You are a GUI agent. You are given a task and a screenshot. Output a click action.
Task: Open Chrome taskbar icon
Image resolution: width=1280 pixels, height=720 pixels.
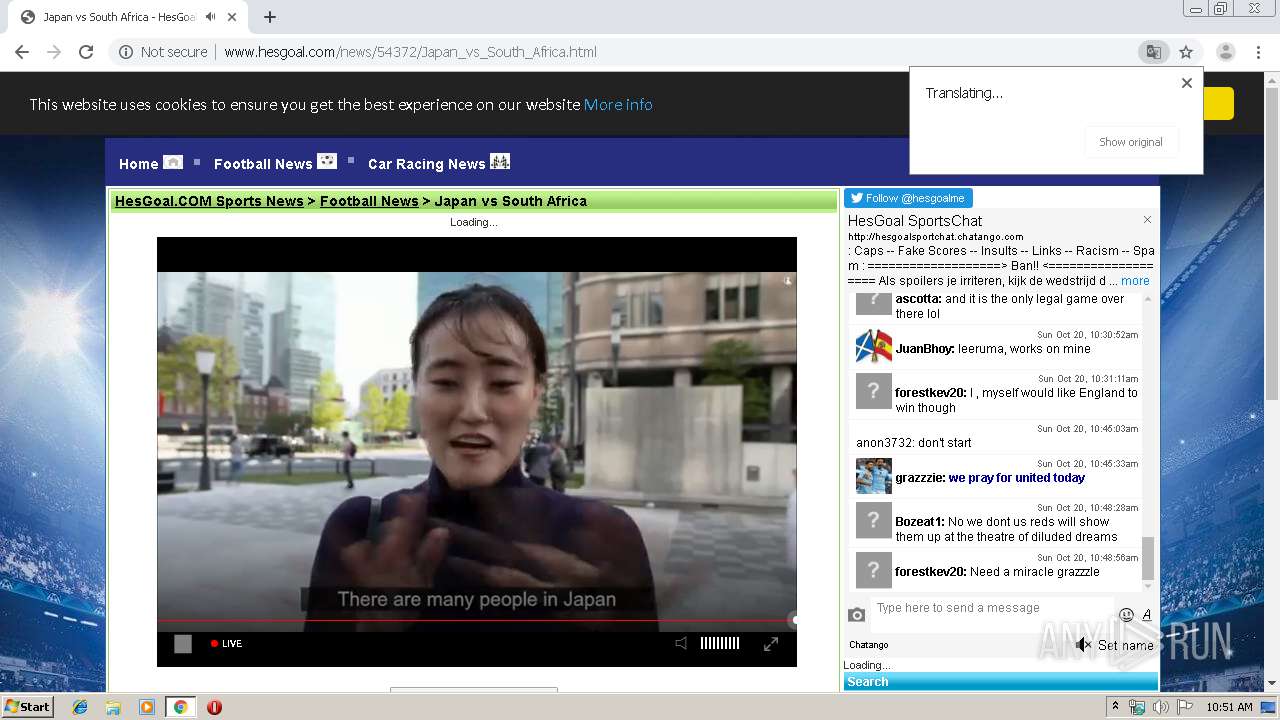click(180, 707)
